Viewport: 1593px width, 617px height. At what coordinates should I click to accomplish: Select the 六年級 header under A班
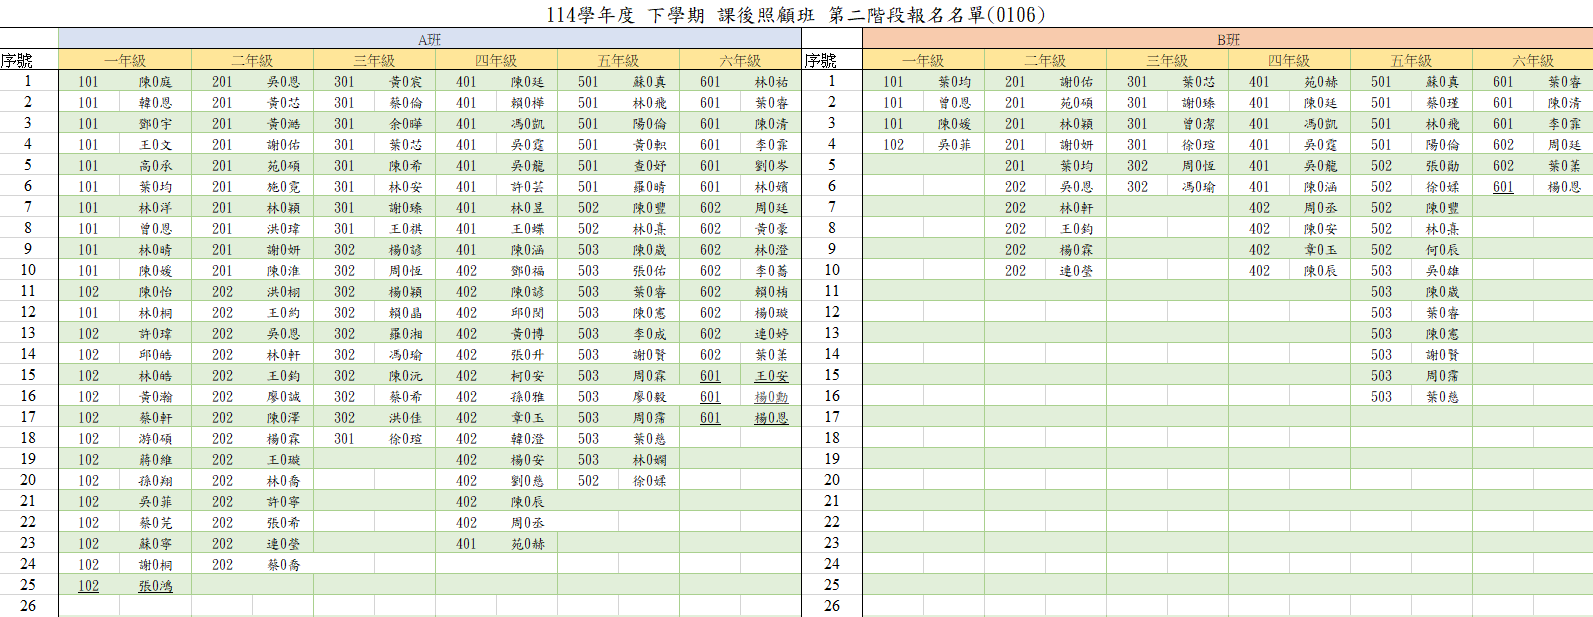(x=740, y=60)
